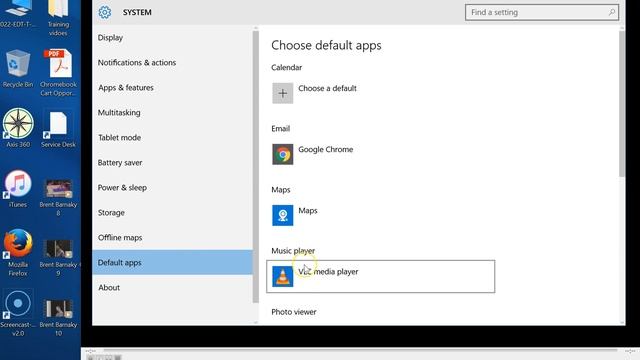This screenshot has height=360, width=640.
Task: Change the Maps default app
Action: (380, 215)
